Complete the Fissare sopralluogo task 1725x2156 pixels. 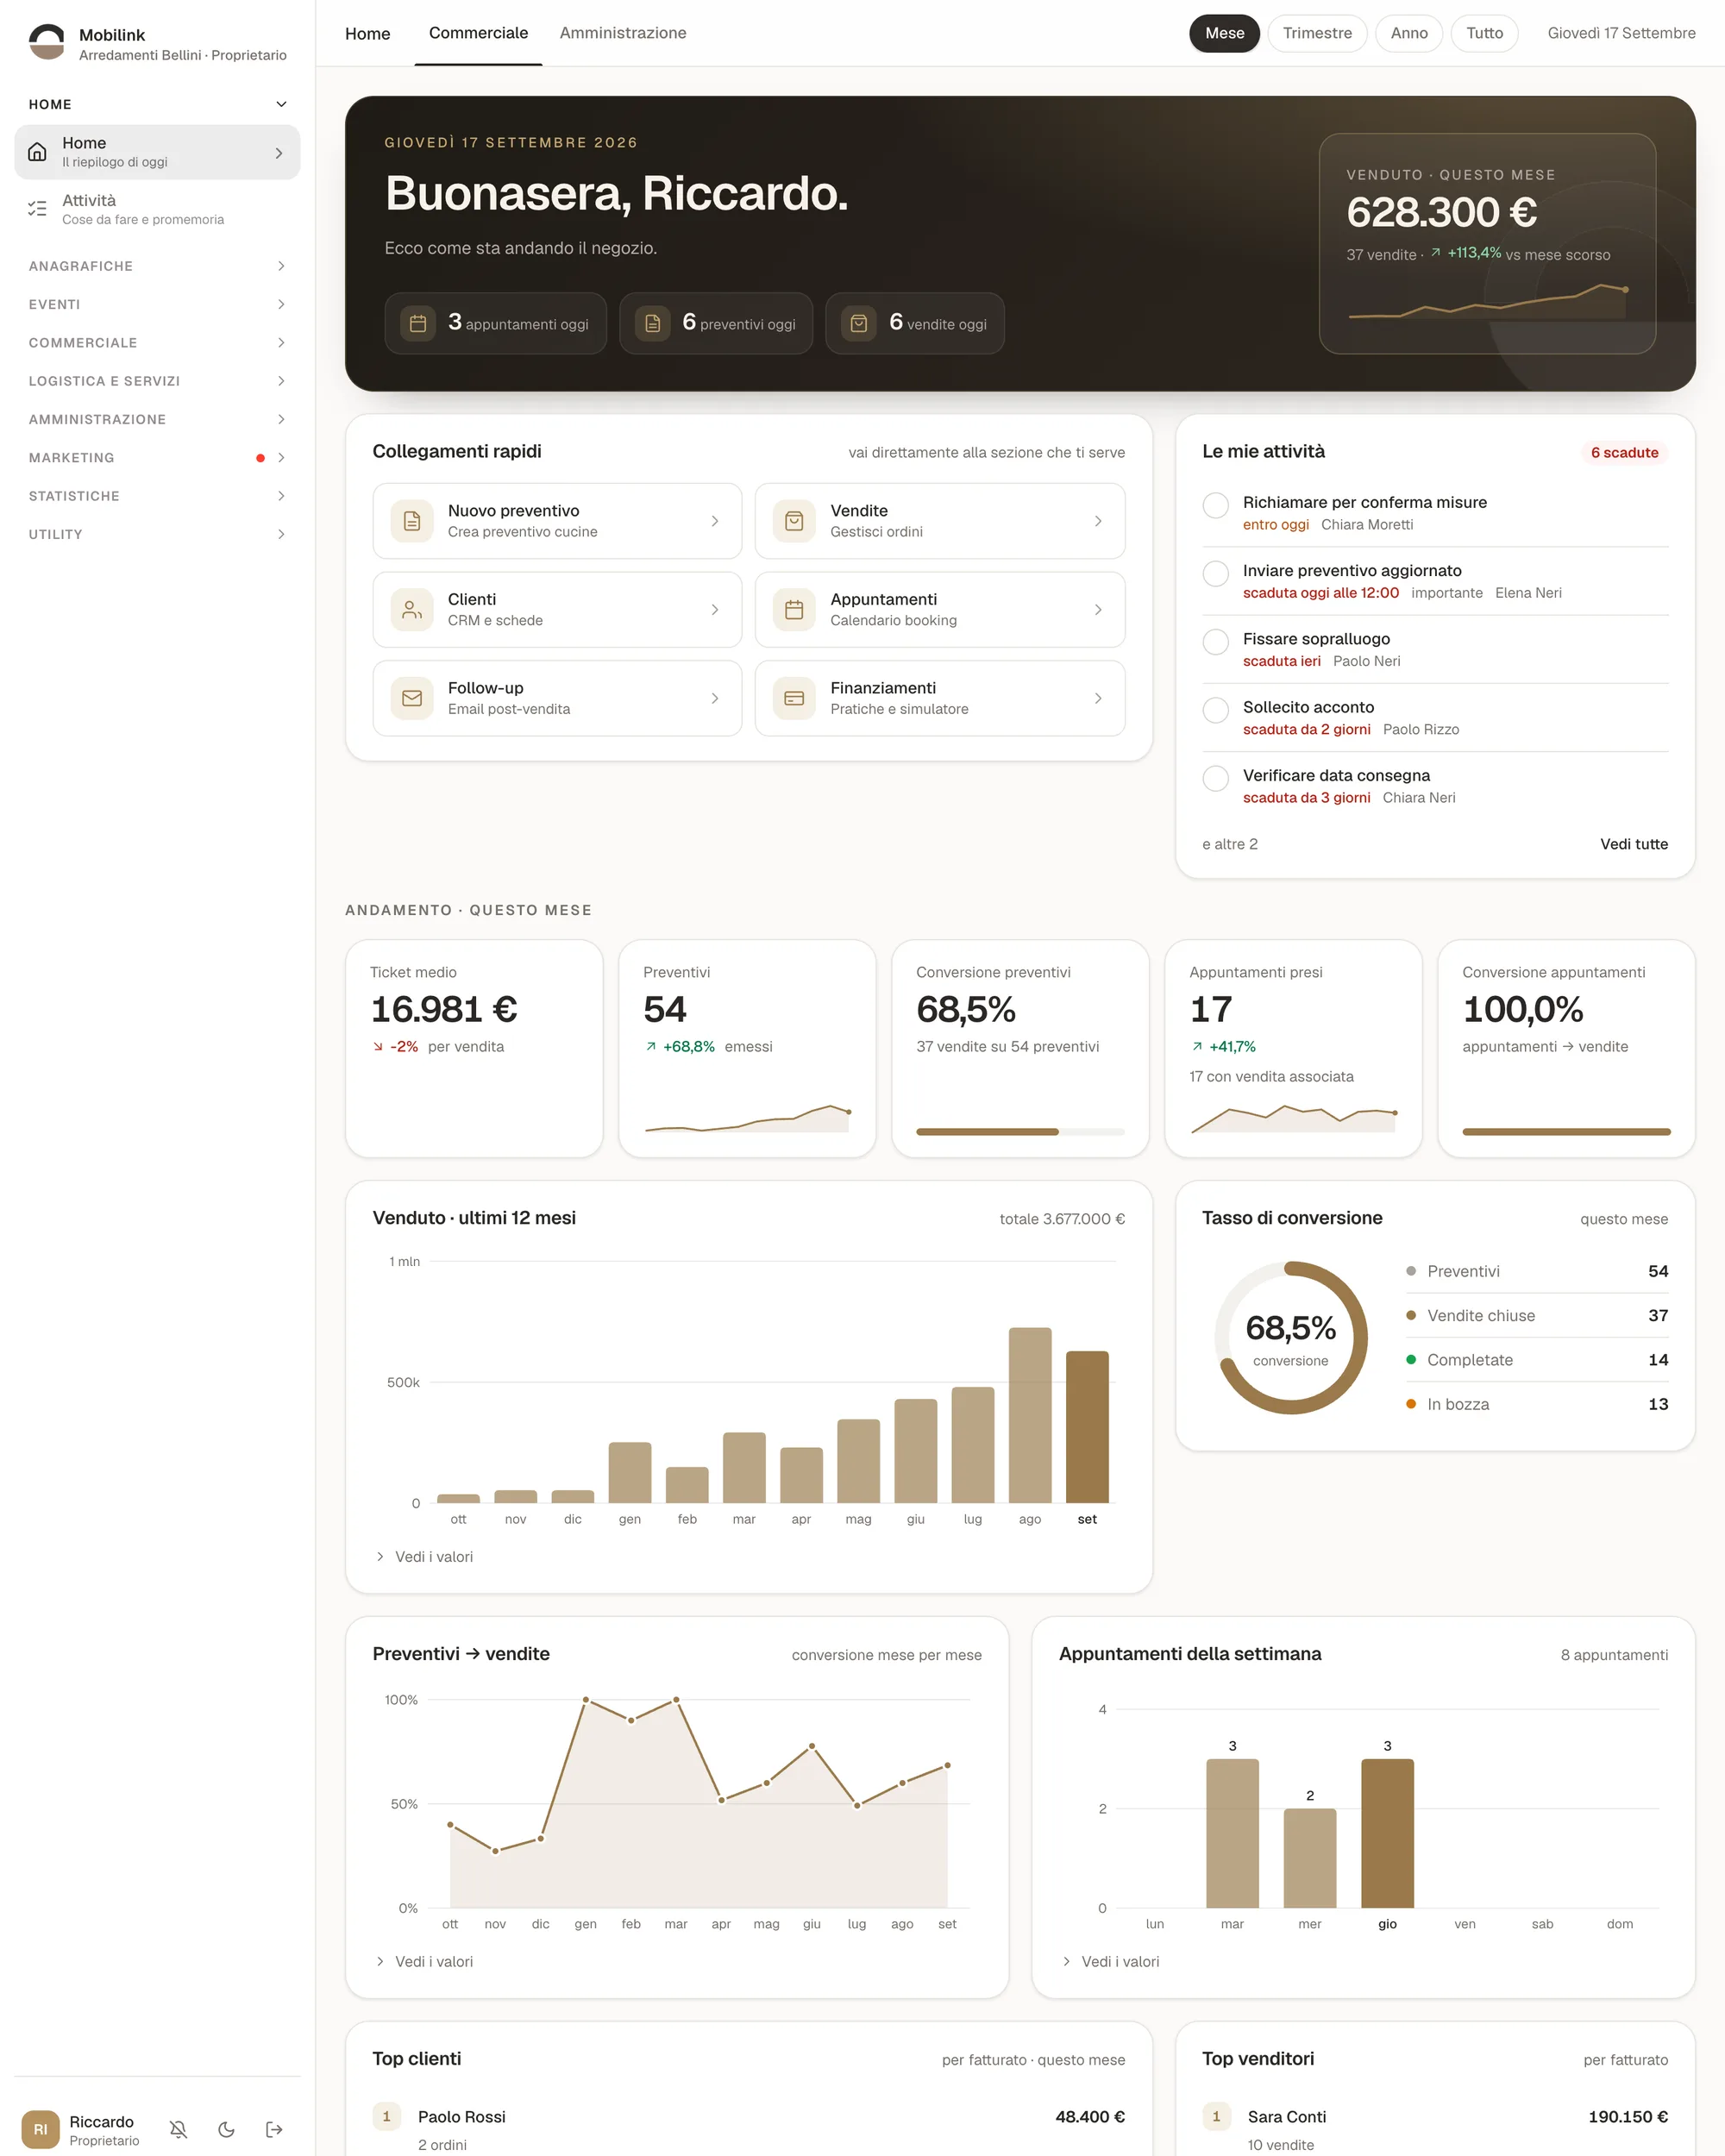pyautogui.click(x=1215, y=641)
